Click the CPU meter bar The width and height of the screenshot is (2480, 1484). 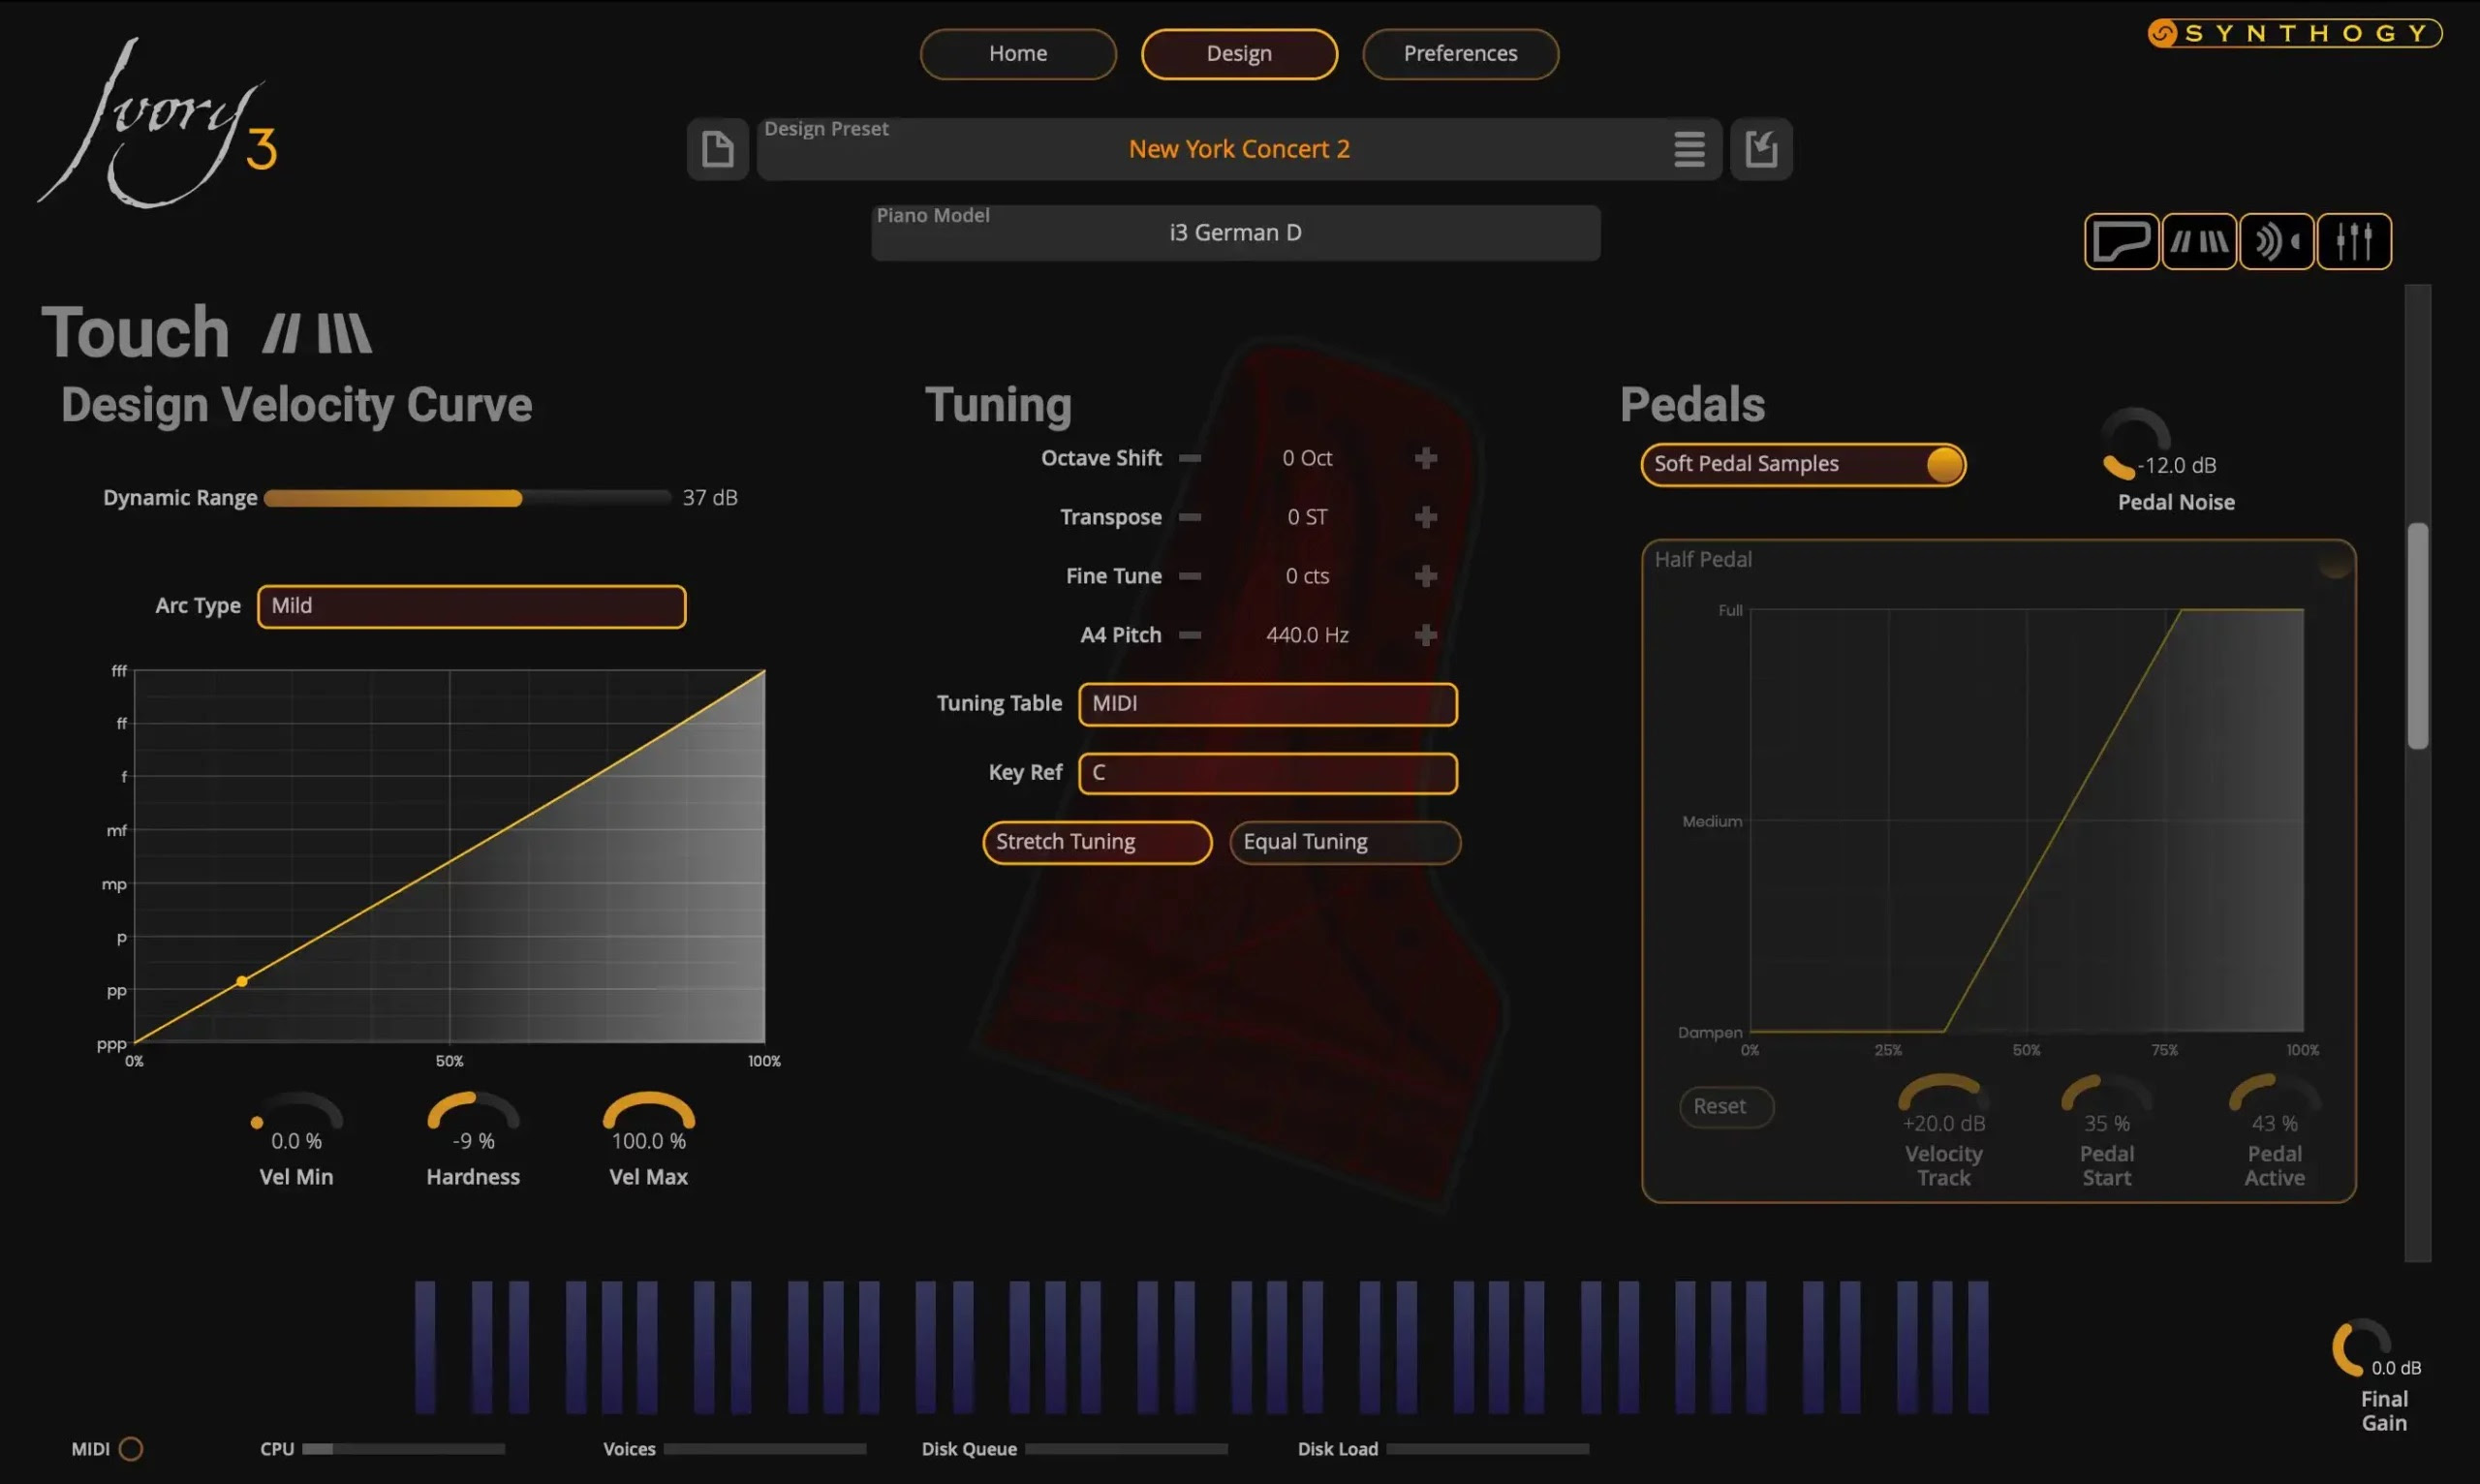(404, 1449)
